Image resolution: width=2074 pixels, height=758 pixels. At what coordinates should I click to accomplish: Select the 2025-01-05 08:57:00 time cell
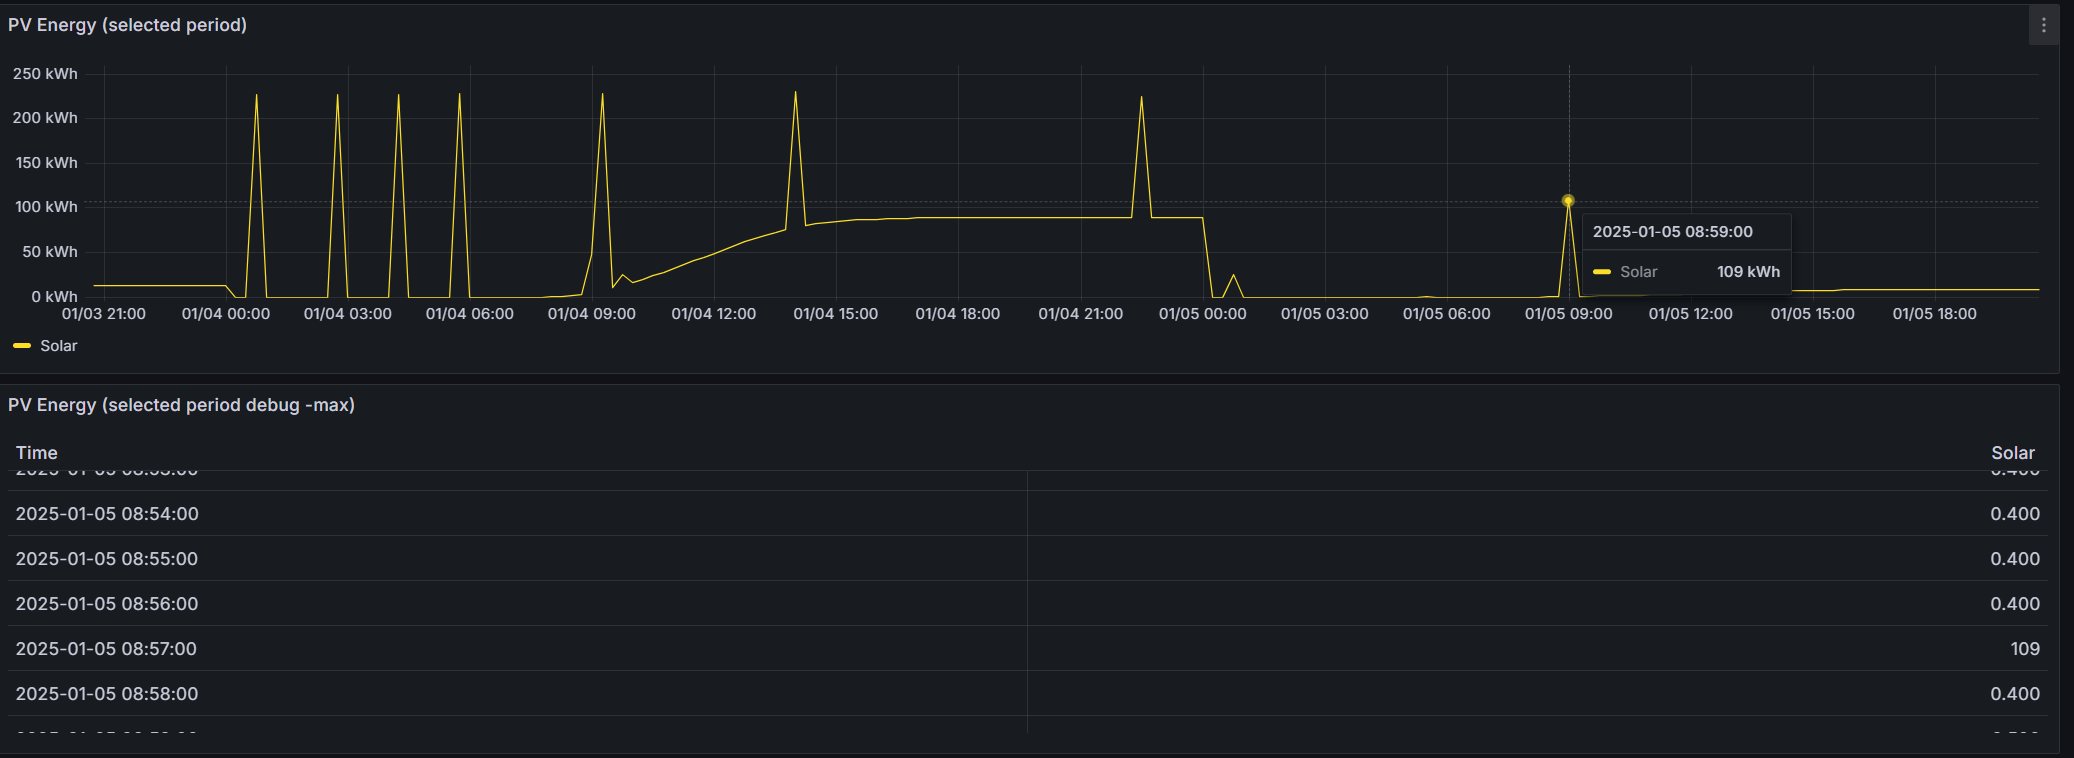point(106,649)
